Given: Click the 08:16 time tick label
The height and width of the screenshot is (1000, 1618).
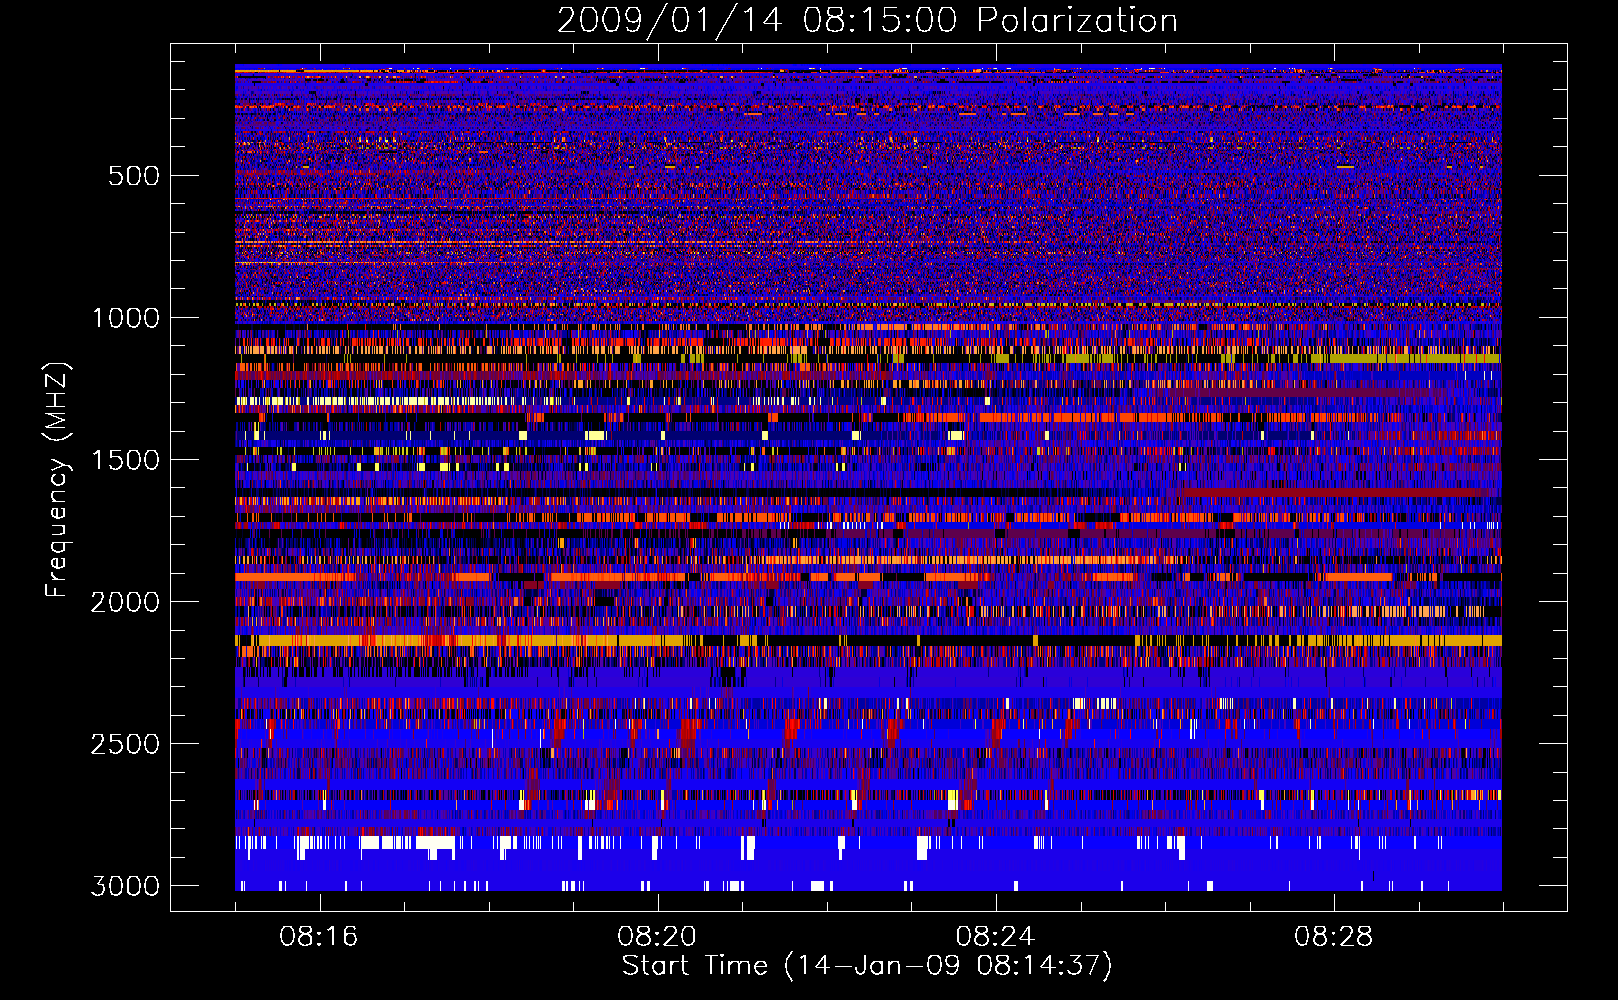Looking at the screenshot, I should [x=319, y=937].
